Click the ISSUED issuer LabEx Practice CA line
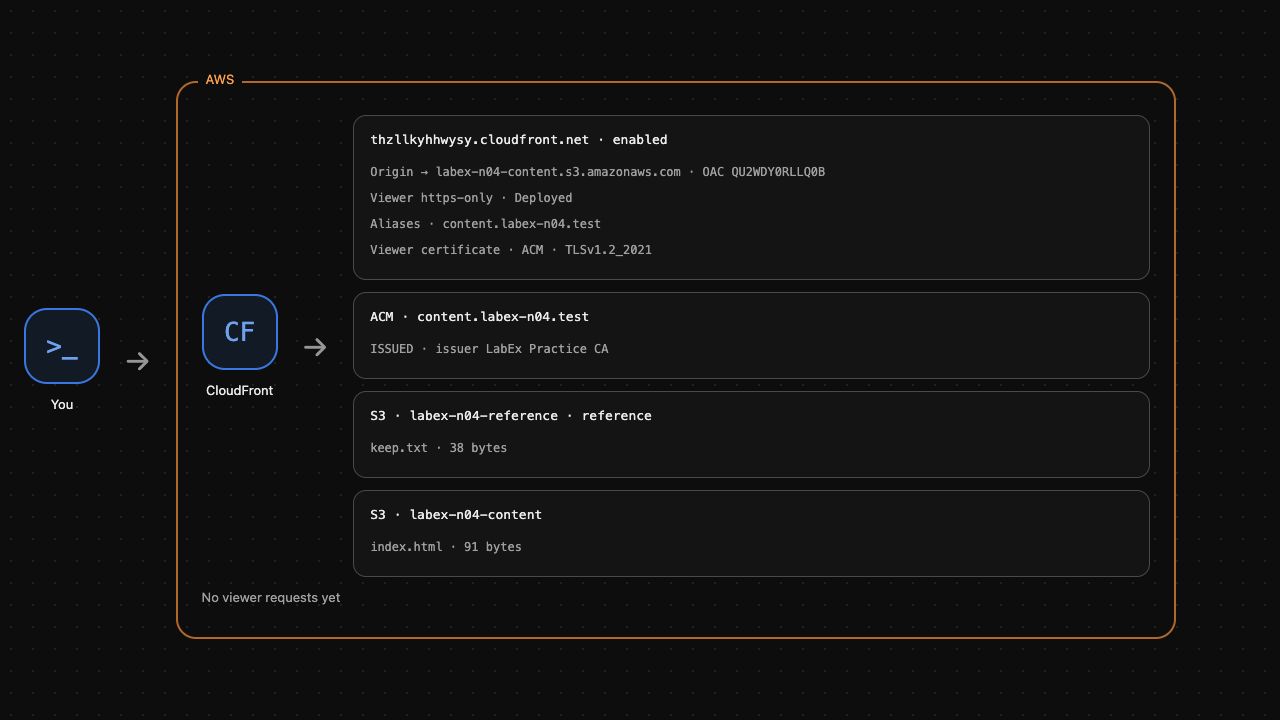Screen dimensions: 1280x720 489,349
